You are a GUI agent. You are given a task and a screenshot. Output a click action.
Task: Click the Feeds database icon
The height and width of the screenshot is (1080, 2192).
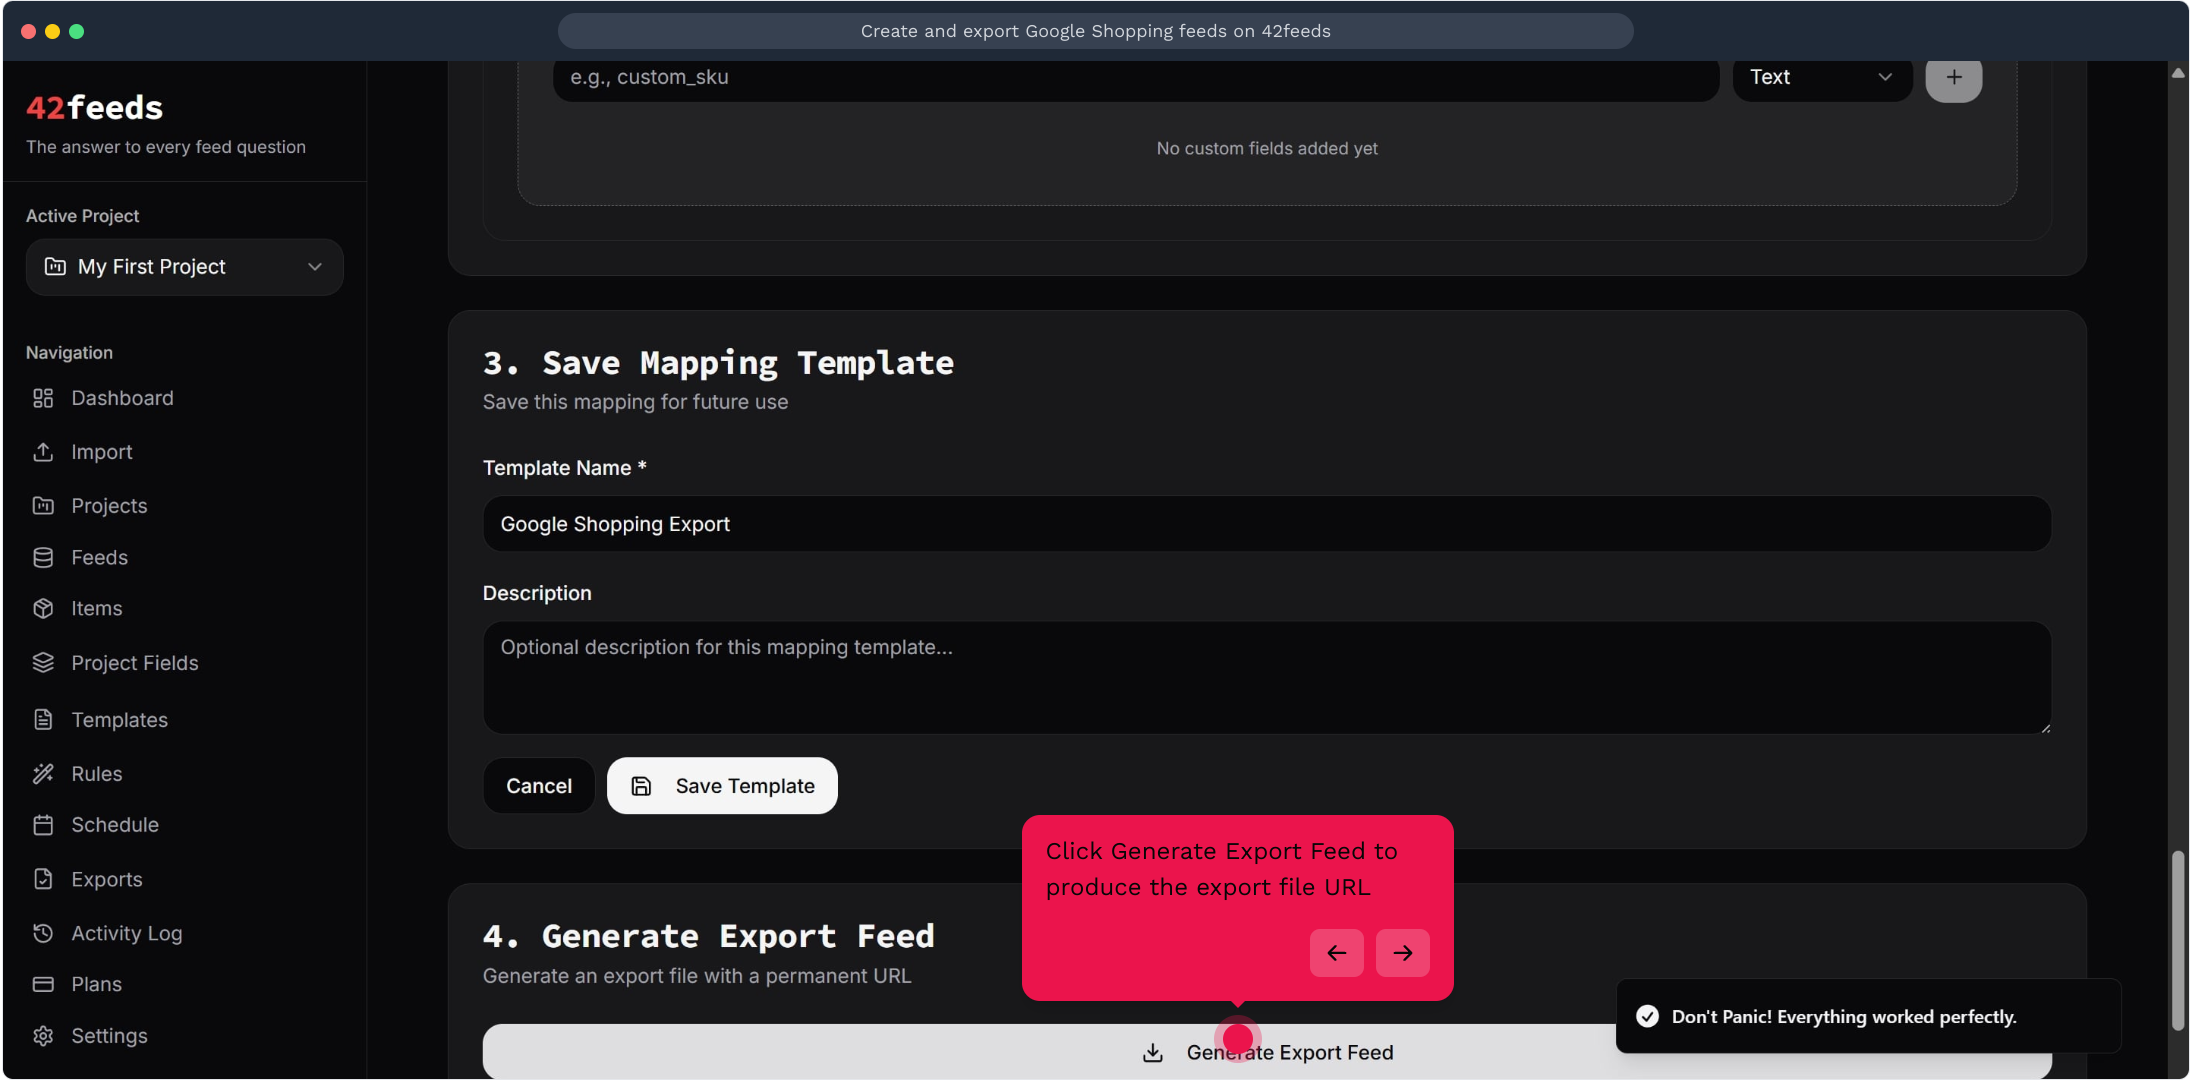pyautogui.click(x=43, y=558)
